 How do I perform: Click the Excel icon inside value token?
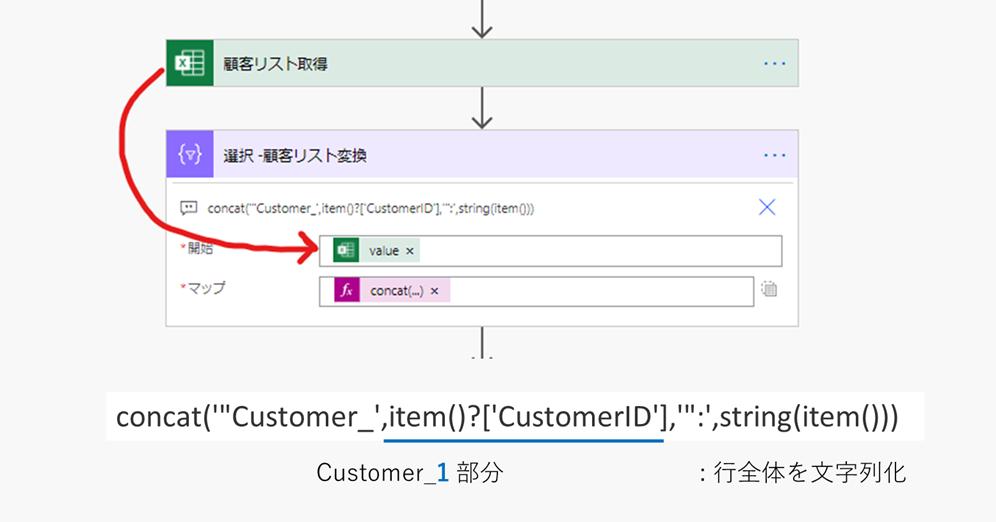click(x=346, y=251)
